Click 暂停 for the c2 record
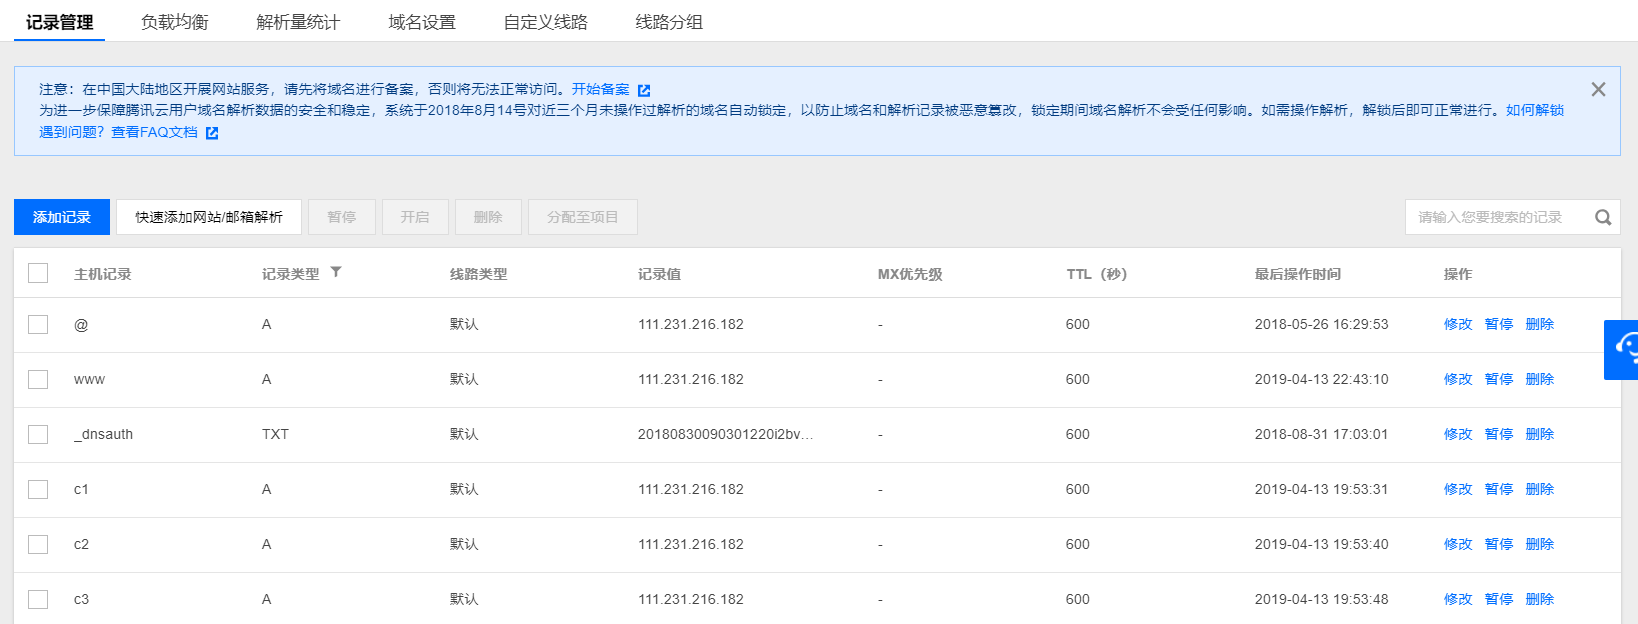 click(1499, 544)
